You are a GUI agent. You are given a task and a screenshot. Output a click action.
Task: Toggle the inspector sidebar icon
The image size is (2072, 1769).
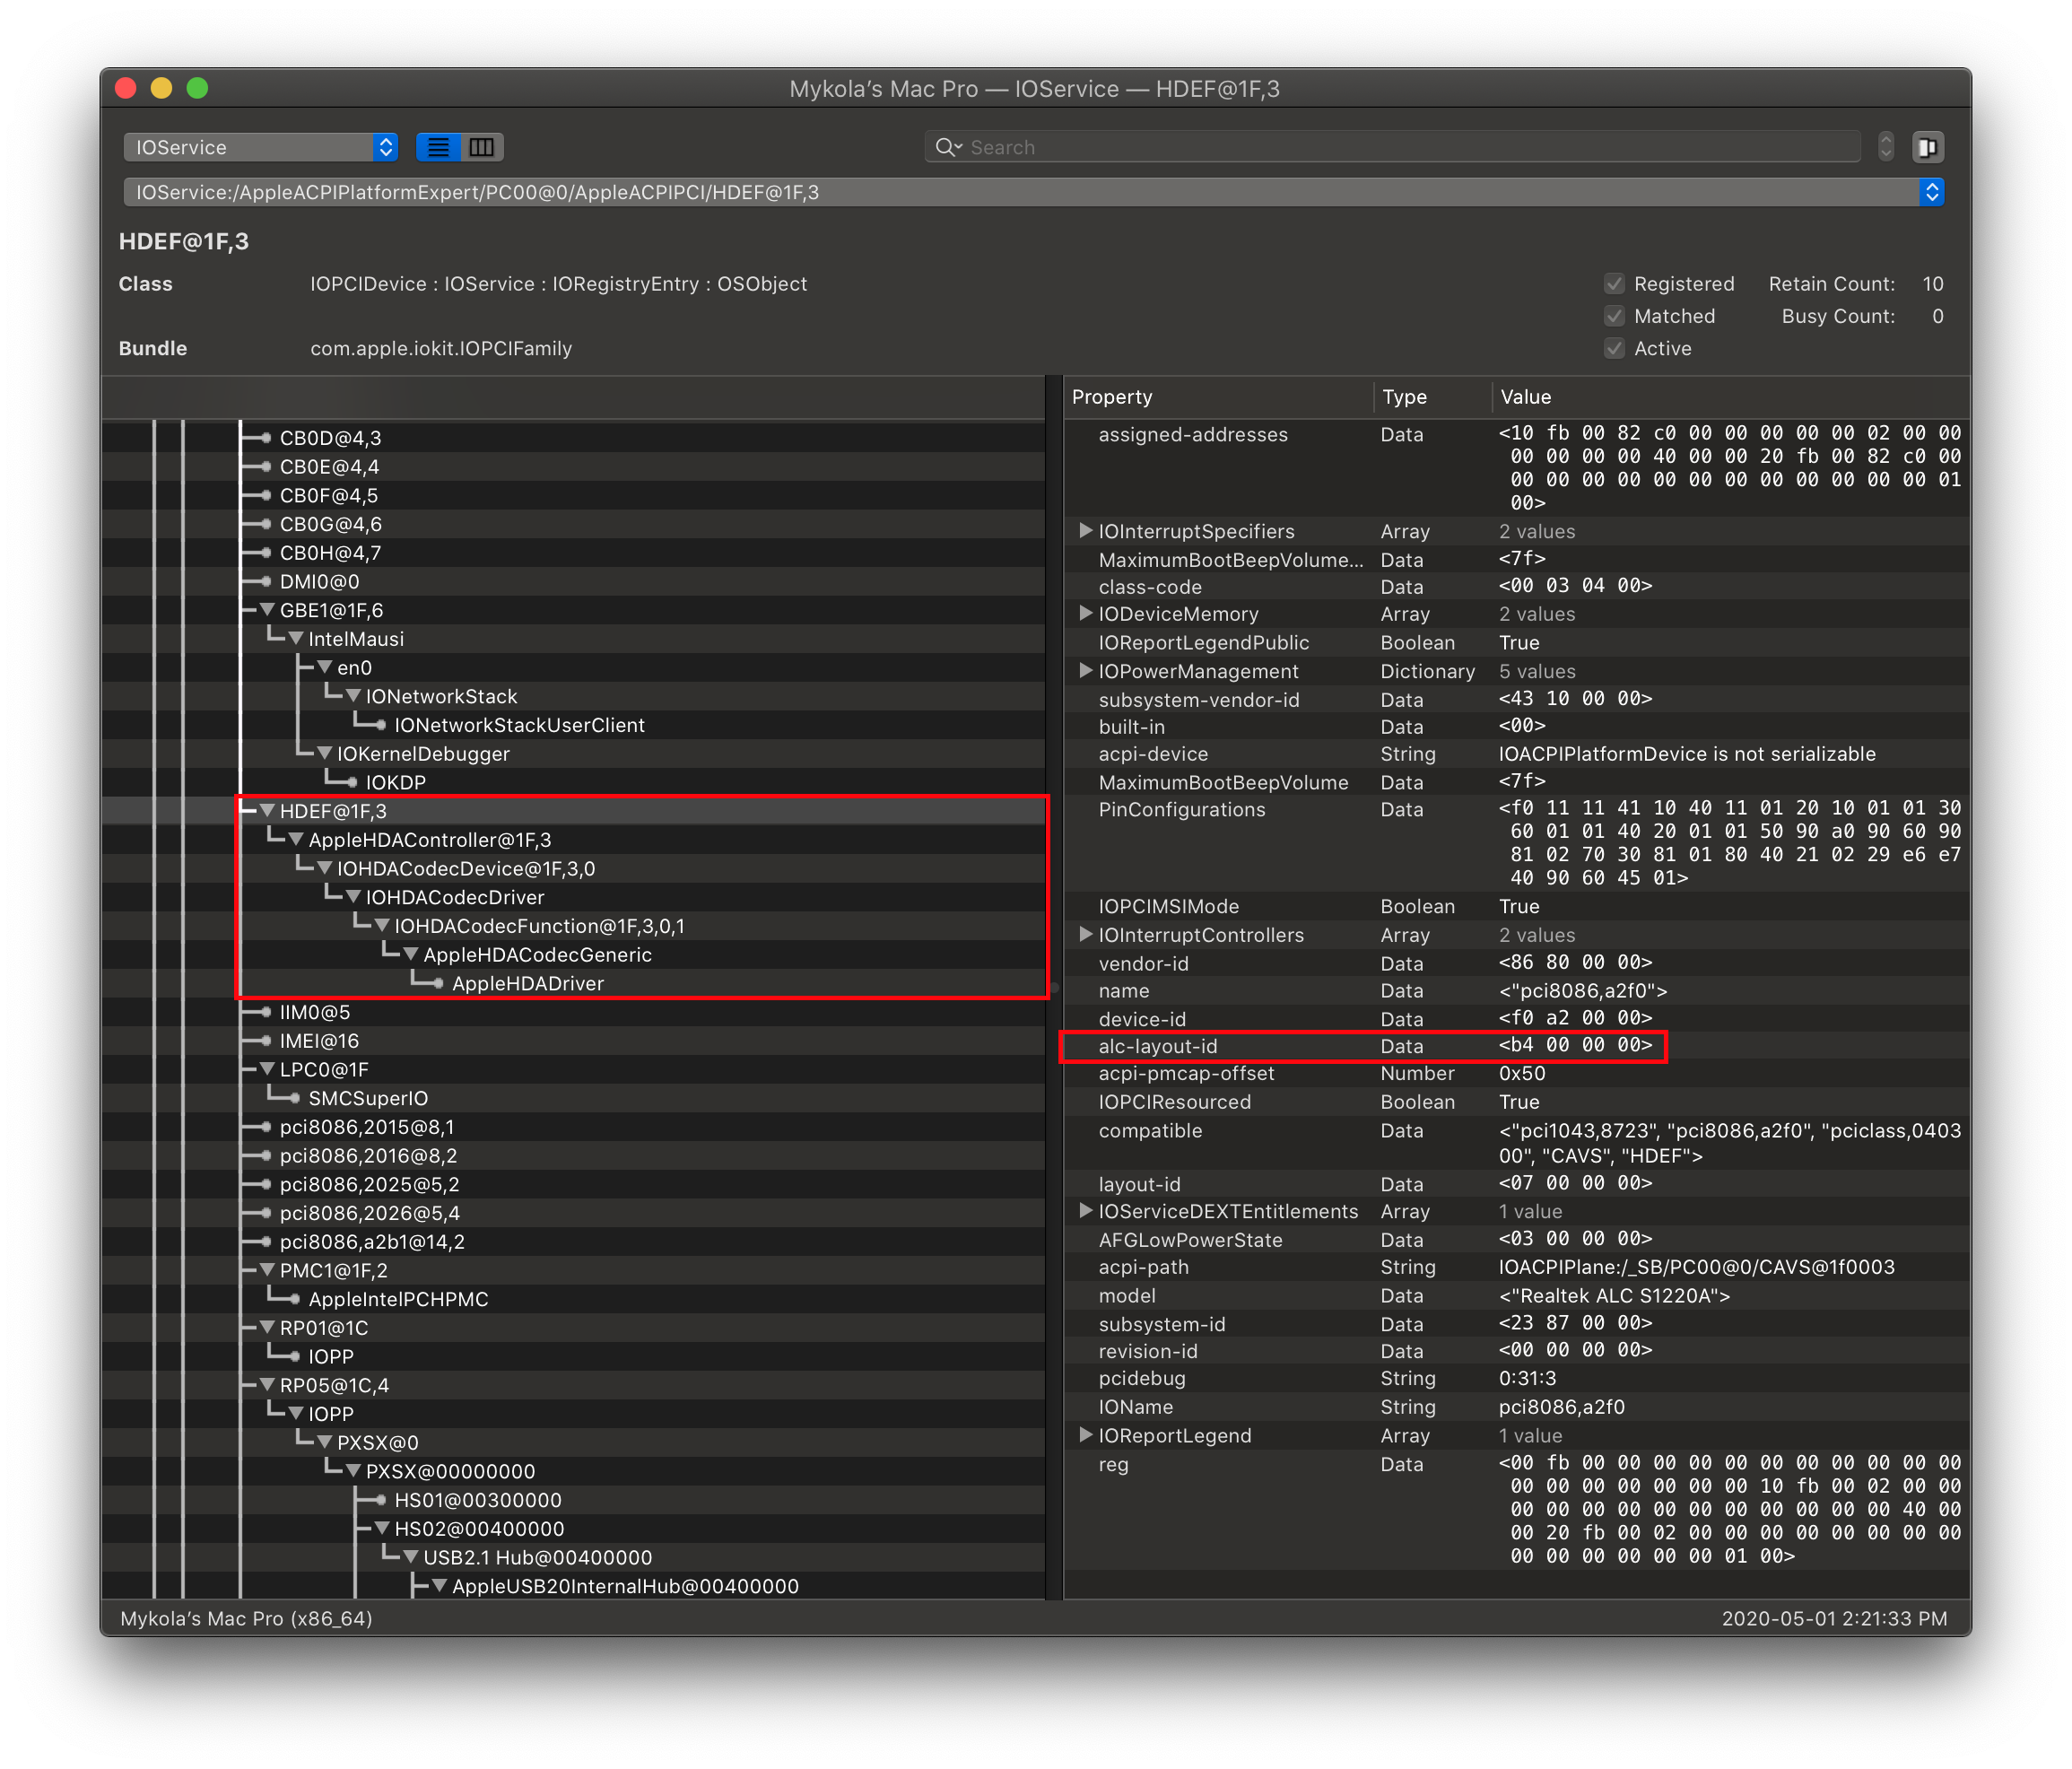[x=1927, y=147]
